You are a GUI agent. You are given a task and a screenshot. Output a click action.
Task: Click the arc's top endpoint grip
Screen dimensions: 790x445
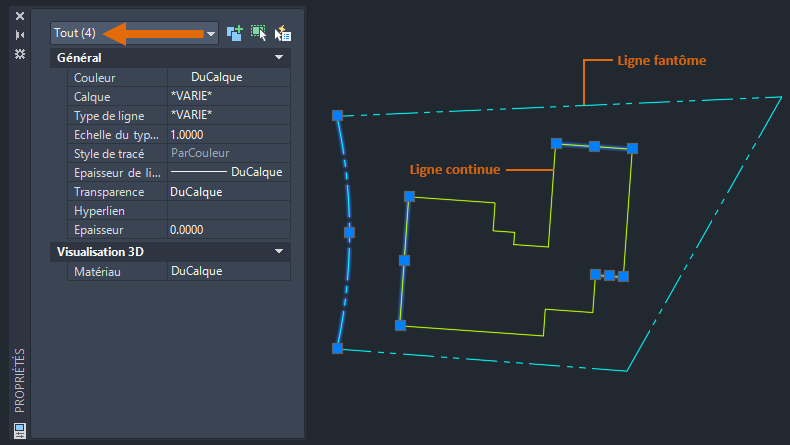tap(338, 116)
